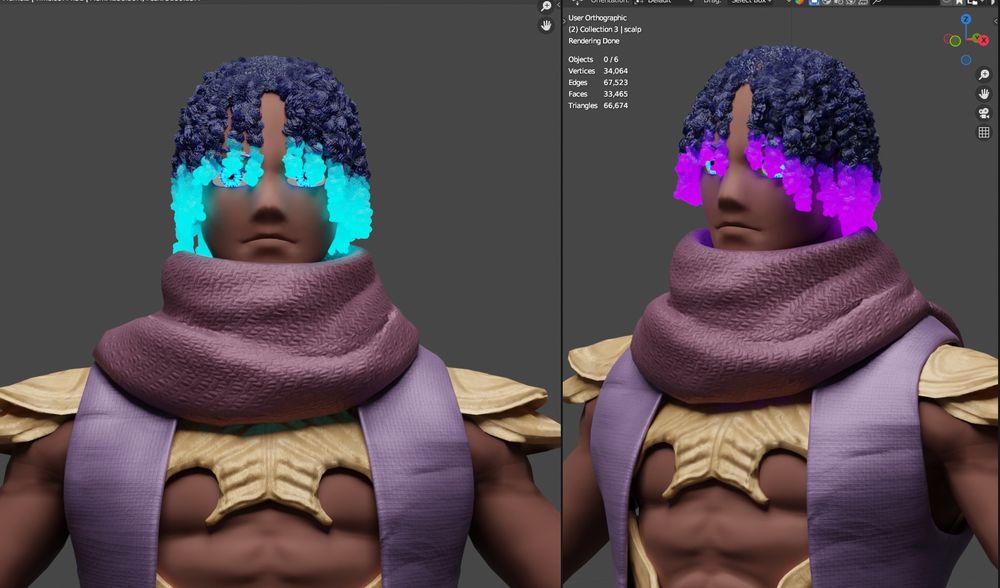Switch perspective/orthographic using grid icon
Viewport: 1000px width, 588px height.
pyautogui.click(x=983, y=132)
